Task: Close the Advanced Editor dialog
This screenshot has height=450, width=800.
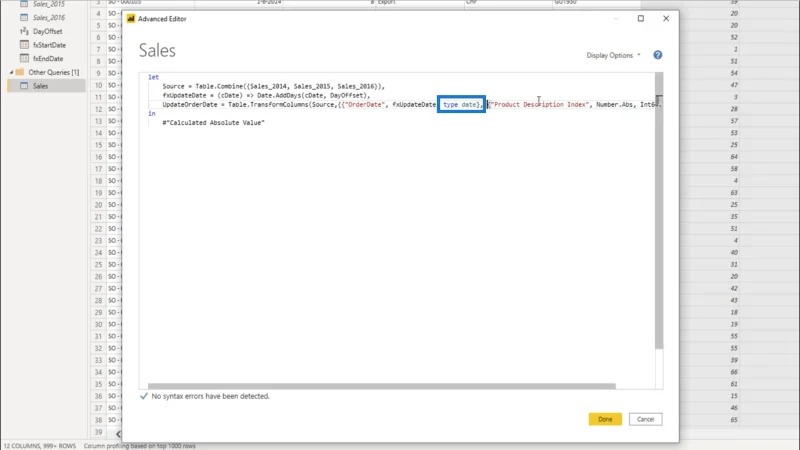Action: pyautogui.click(x=666, y=18)
